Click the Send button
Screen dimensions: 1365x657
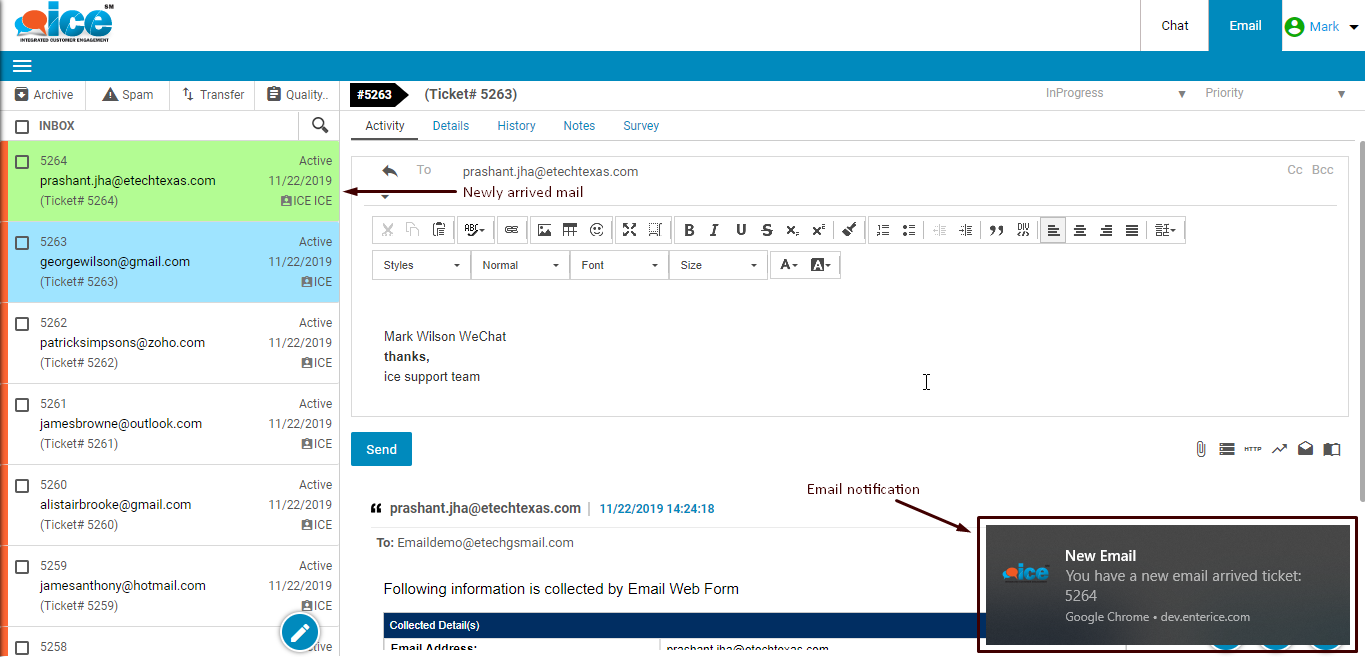tap(381, 449)
